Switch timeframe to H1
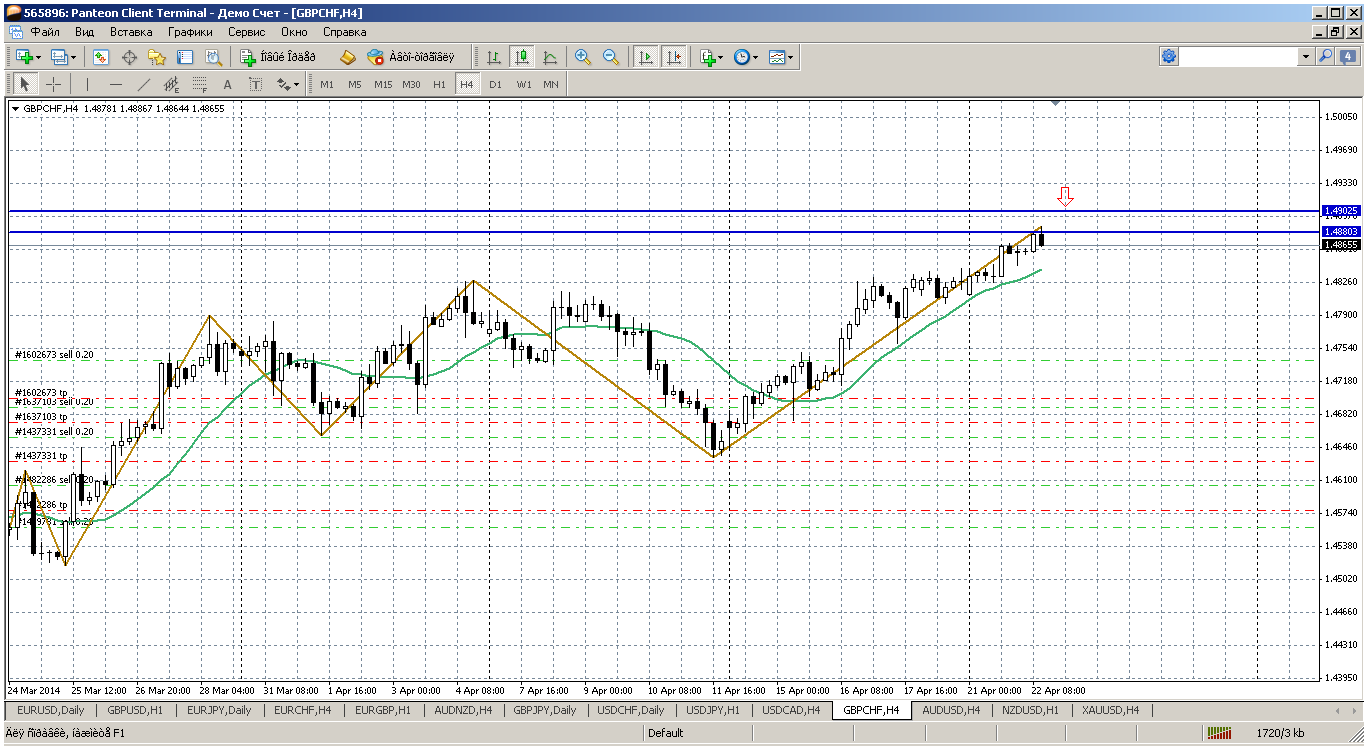Screen dimensions: 1368x746 (x=439, y=84)
